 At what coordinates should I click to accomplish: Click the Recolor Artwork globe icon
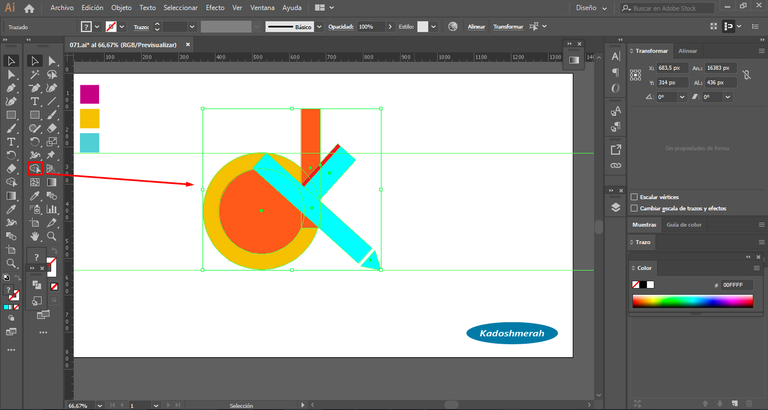pos(453,26)
